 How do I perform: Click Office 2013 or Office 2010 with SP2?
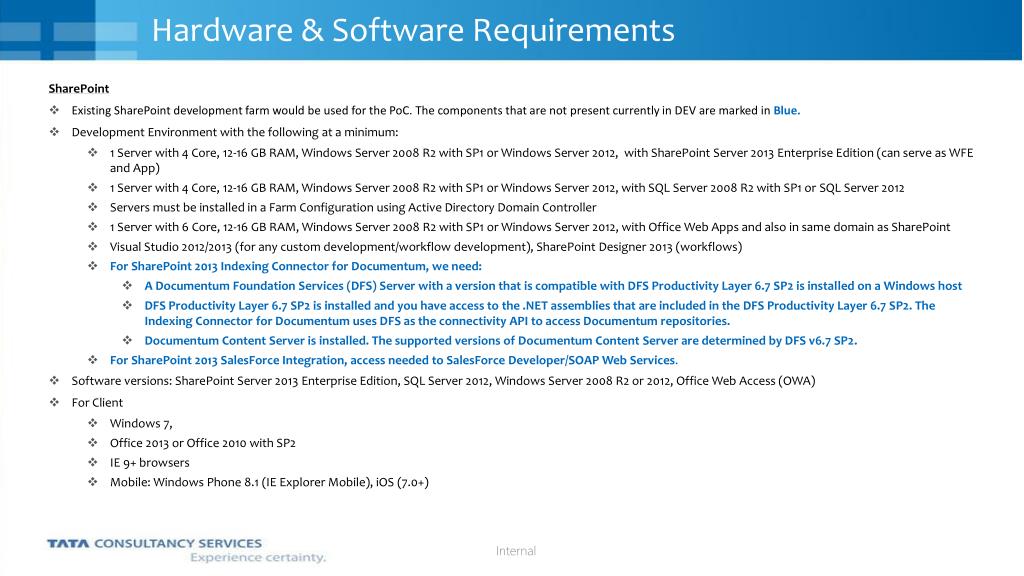click(202, 443)
